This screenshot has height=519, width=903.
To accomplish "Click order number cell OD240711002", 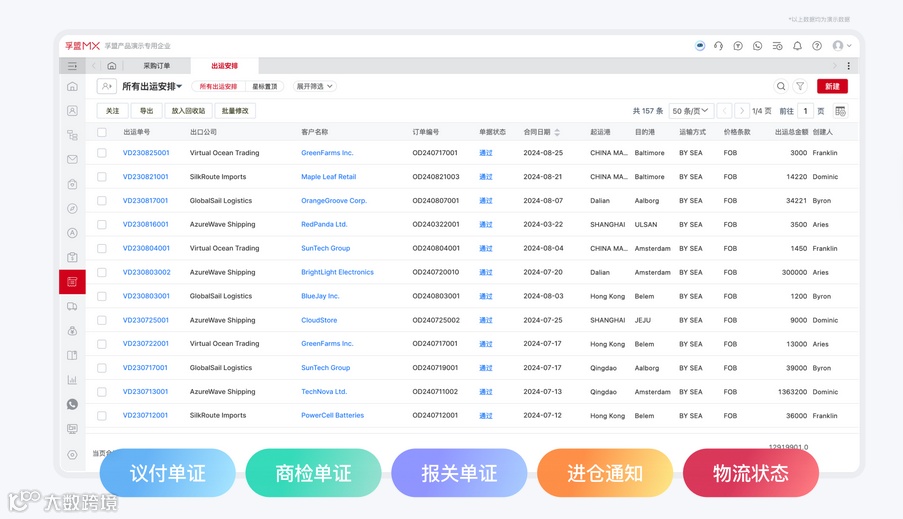I will point(435,392).
